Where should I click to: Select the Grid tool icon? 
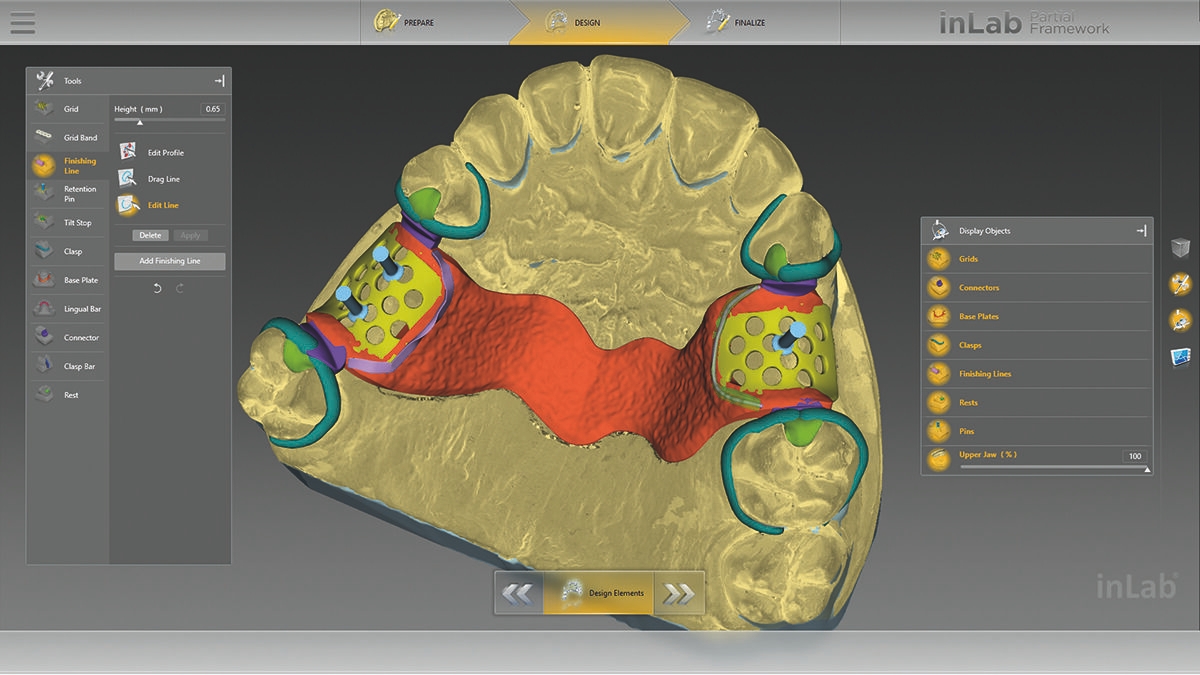[43, 108]
